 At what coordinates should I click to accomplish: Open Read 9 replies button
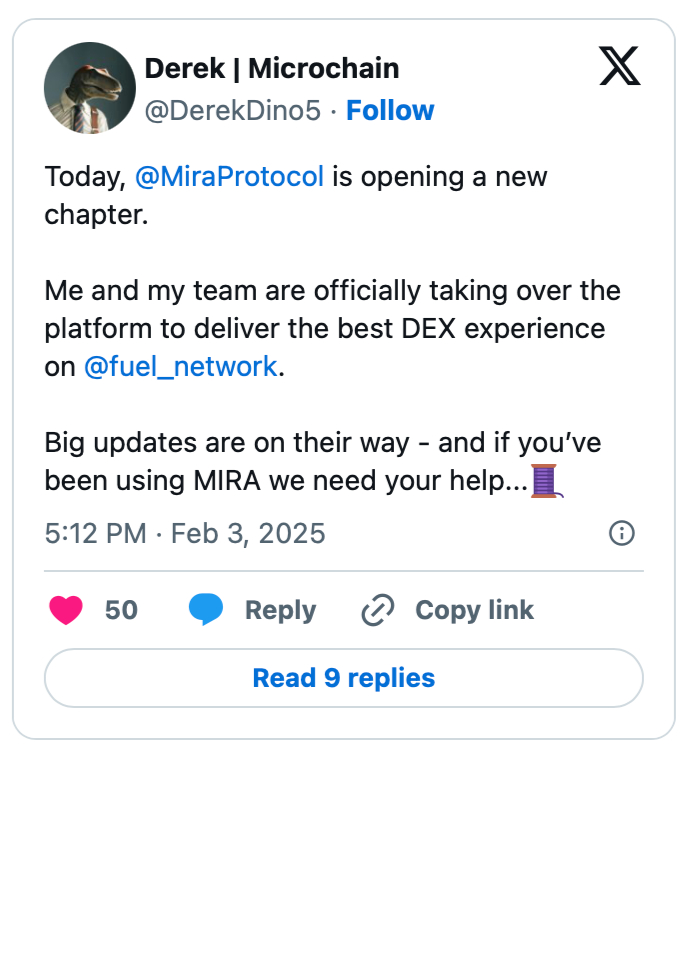coord(344,678)
